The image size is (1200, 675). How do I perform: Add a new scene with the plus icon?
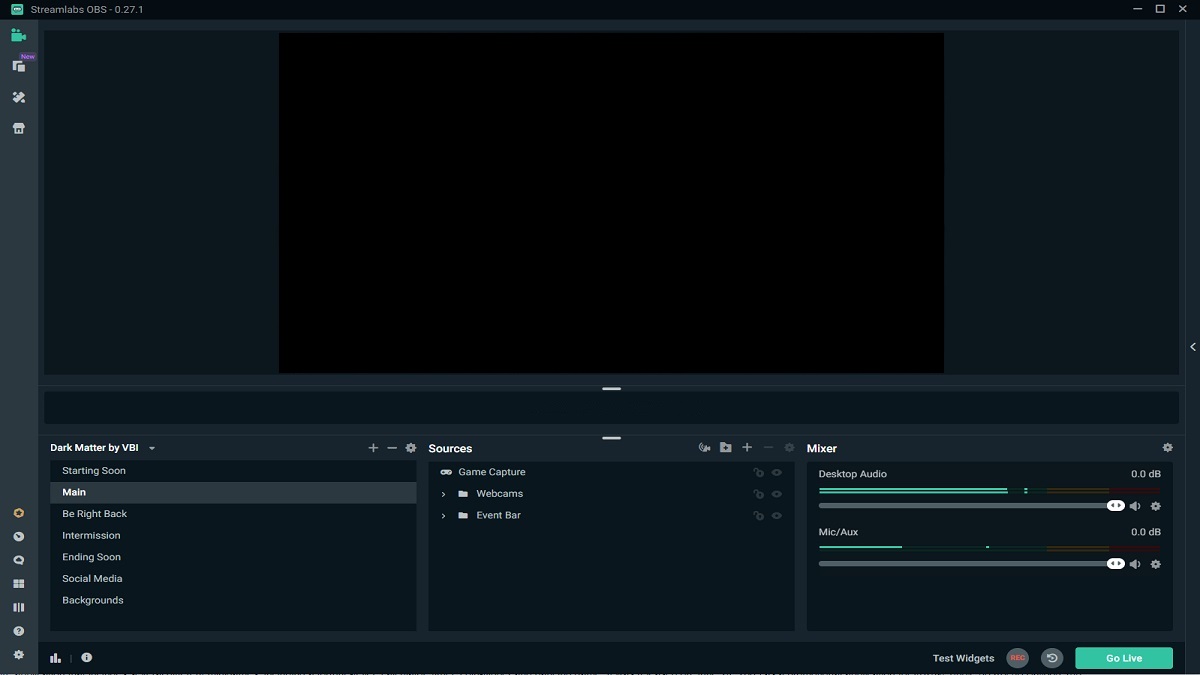tap(373, 448)
